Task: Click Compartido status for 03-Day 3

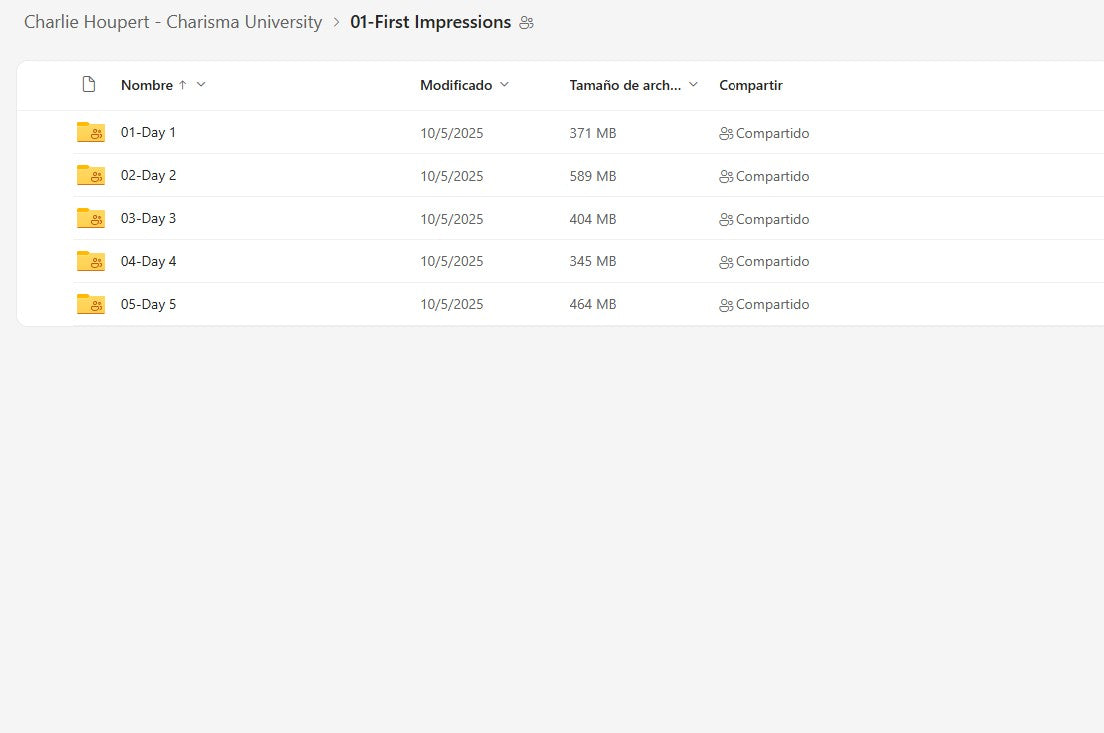Action: pos(772,219)
